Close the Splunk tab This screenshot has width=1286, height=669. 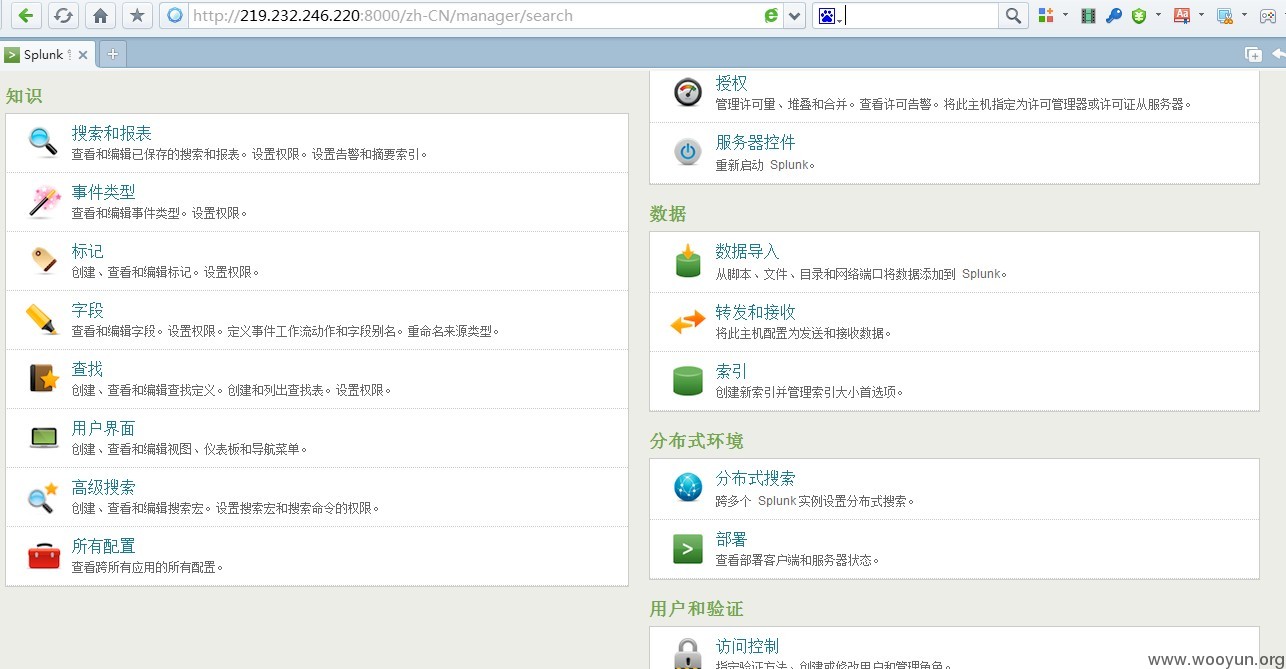pos(82,55)
